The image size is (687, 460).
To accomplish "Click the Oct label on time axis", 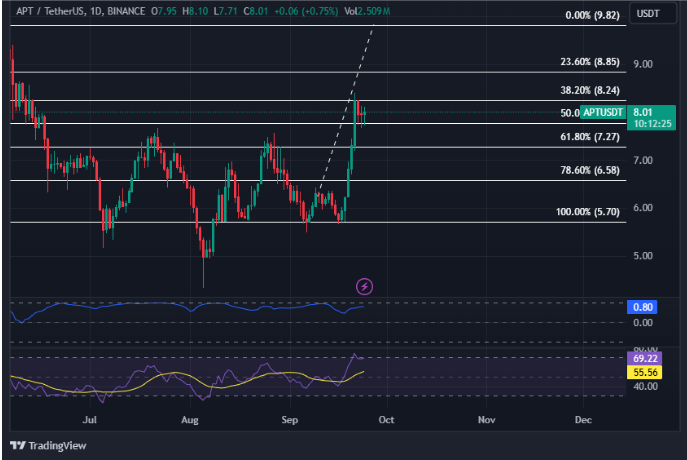I will (x=388, y=422).
